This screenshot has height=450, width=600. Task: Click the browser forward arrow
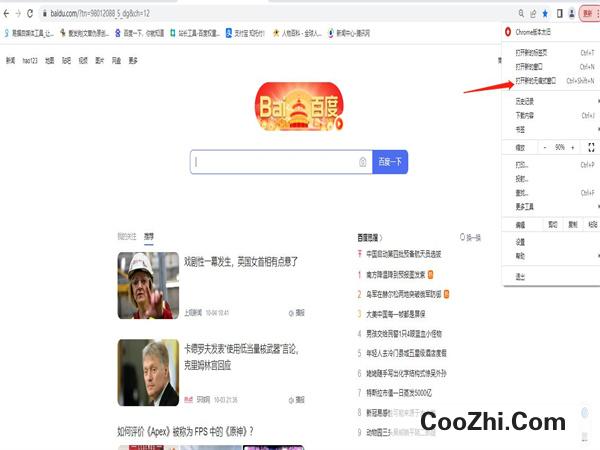[18, 13]
